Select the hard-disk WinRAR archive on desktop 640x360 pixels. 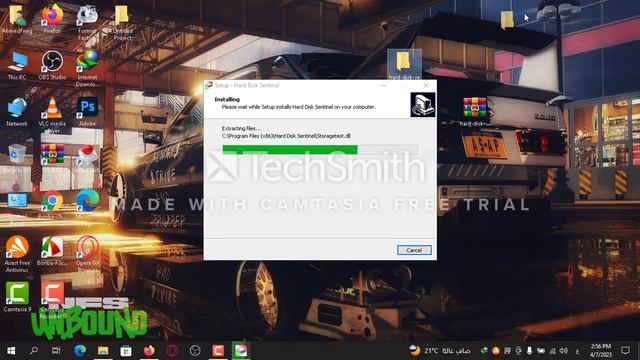pos(474,111)
